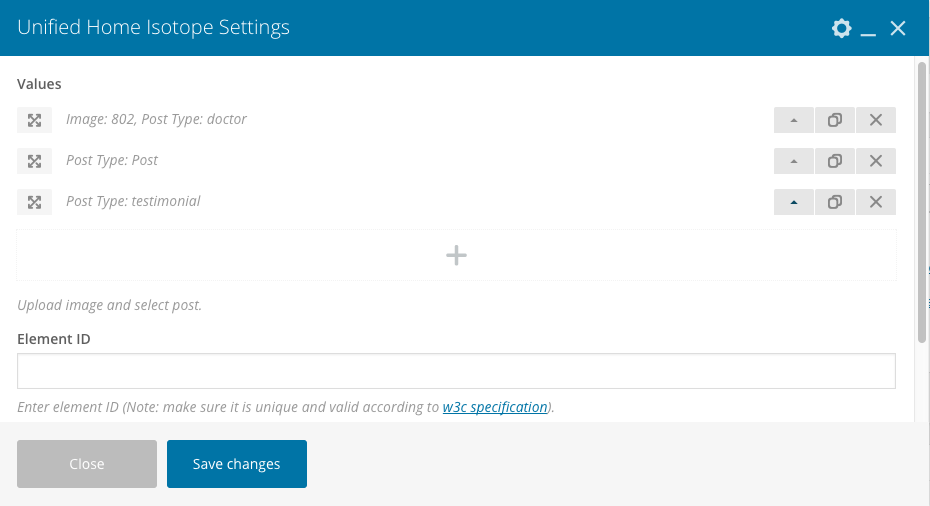930x506 pixels.
Task: Duplicate the Image: 802 doctor row
Action: (834, 120)
